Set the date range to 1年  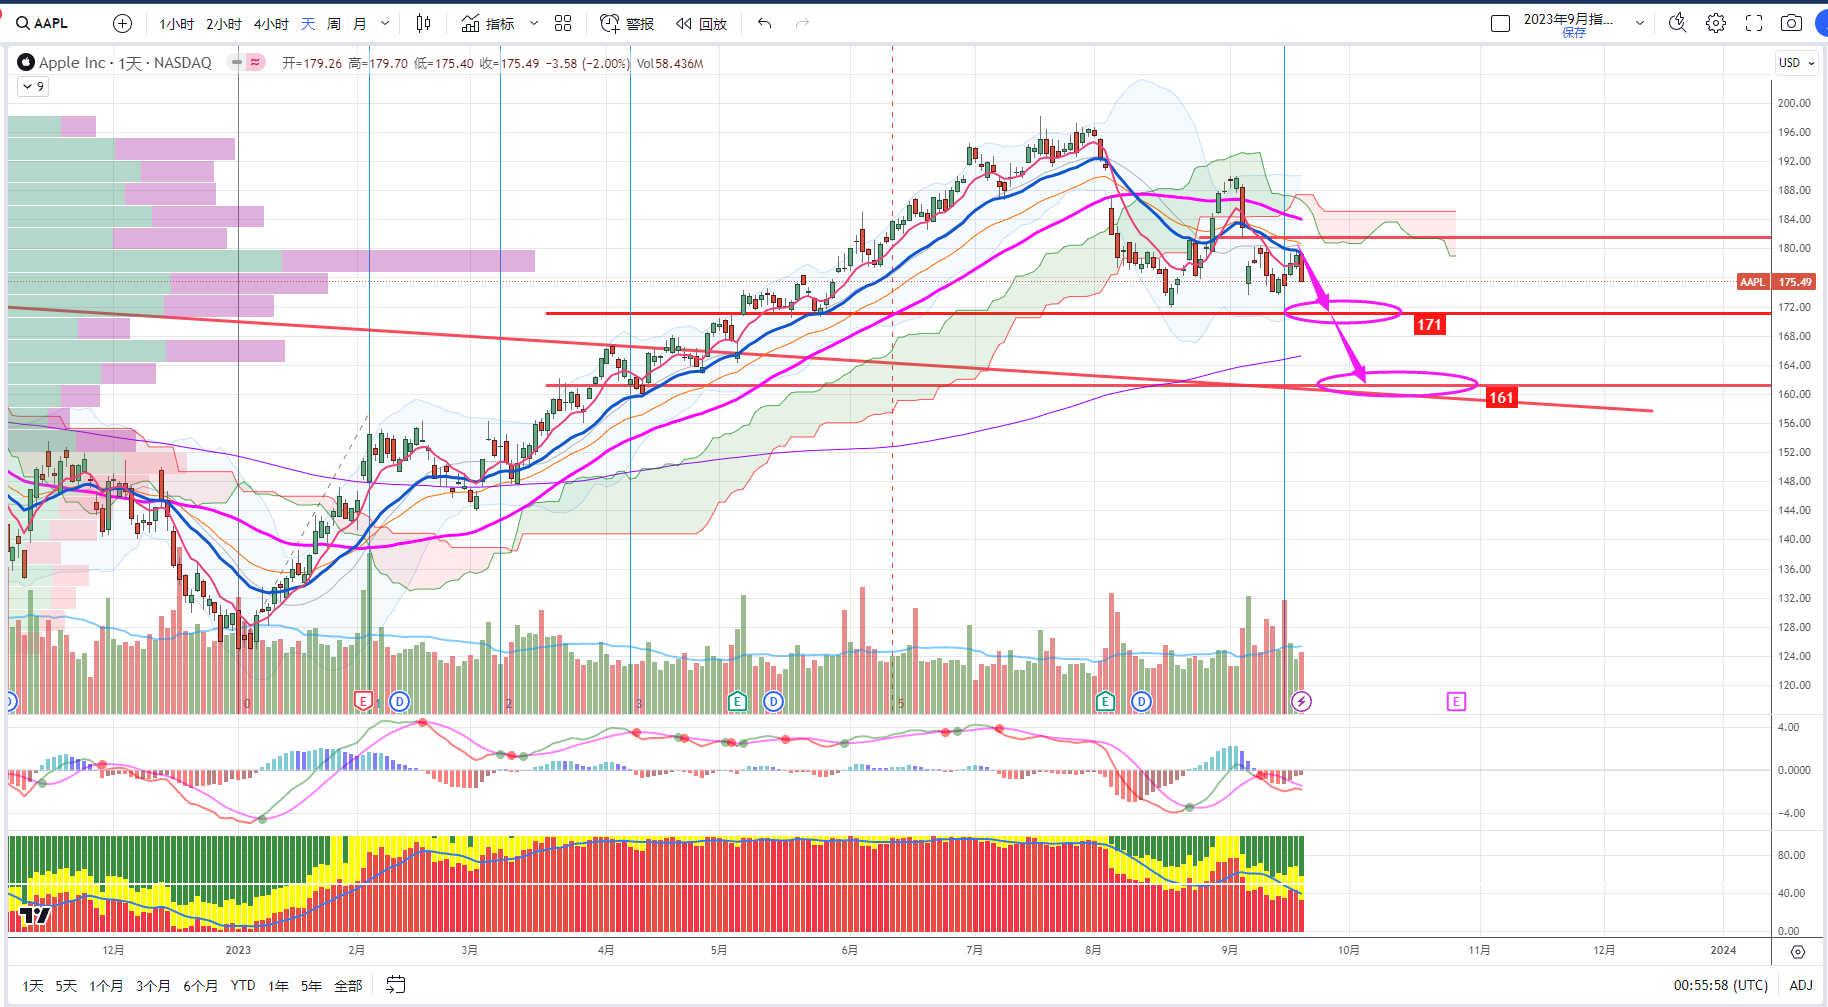point(278,985)
